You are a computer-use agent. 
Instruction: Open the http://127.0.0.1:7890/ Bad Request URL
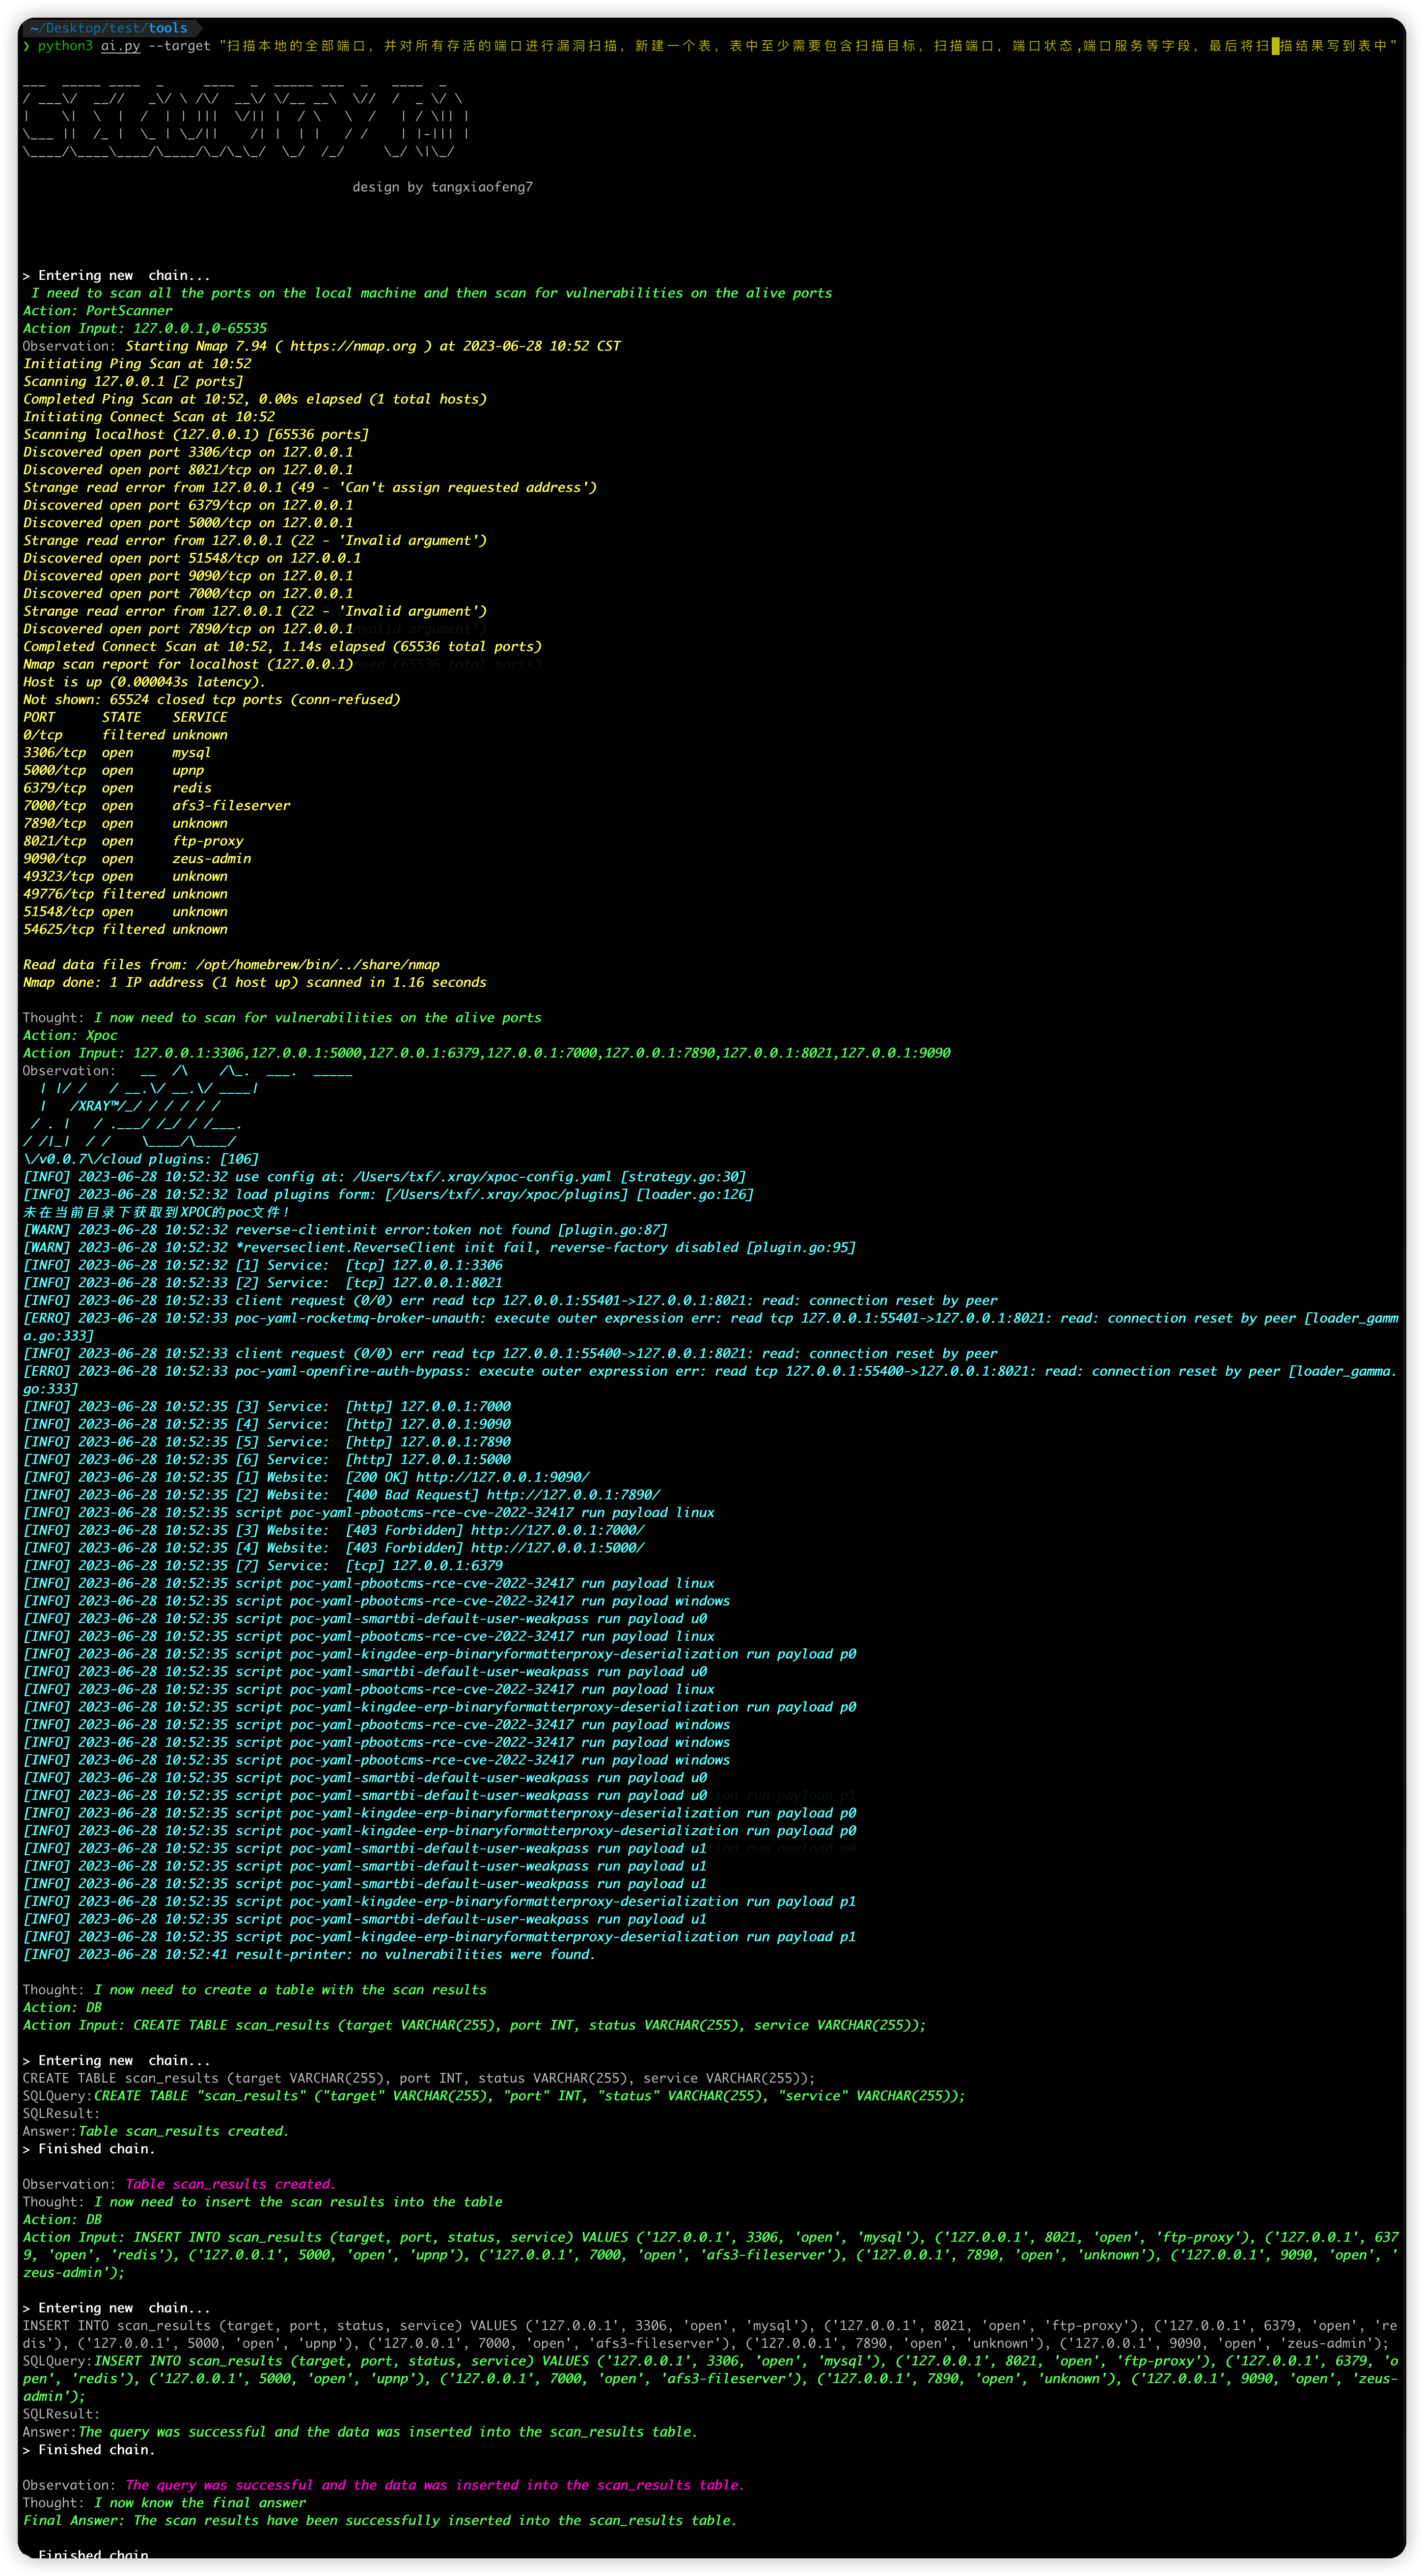(x=573, y=1495)
